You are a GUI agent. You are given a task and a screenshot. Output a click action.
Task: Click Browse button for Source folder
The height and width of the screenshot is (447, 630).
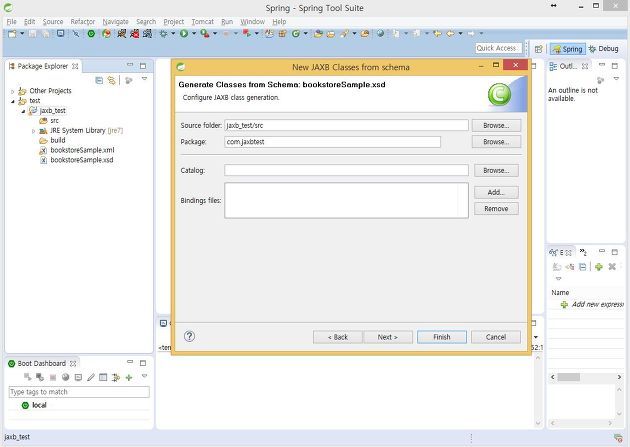[496, 125]
